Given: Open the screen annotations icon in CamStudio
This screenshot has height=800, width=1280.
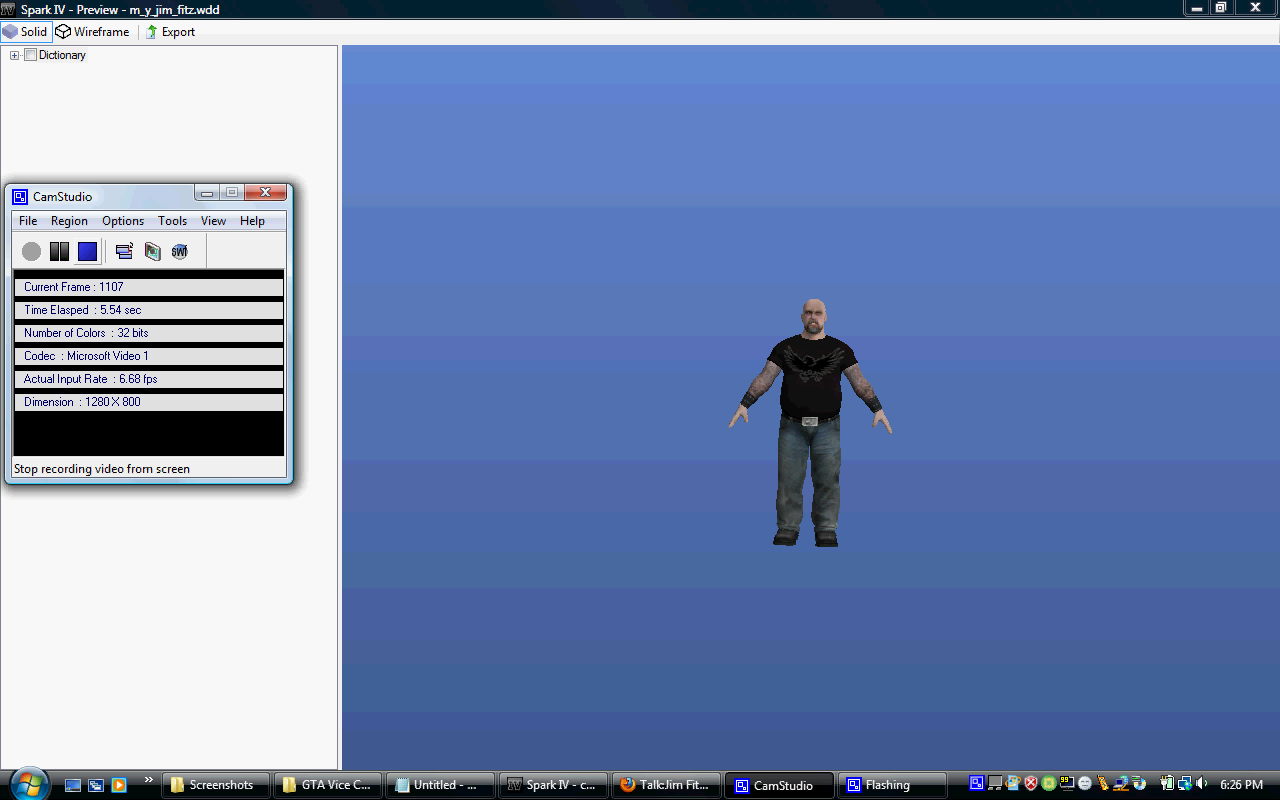Looking at the screenshot, I should pyautogui.click(x=152, y=251).
